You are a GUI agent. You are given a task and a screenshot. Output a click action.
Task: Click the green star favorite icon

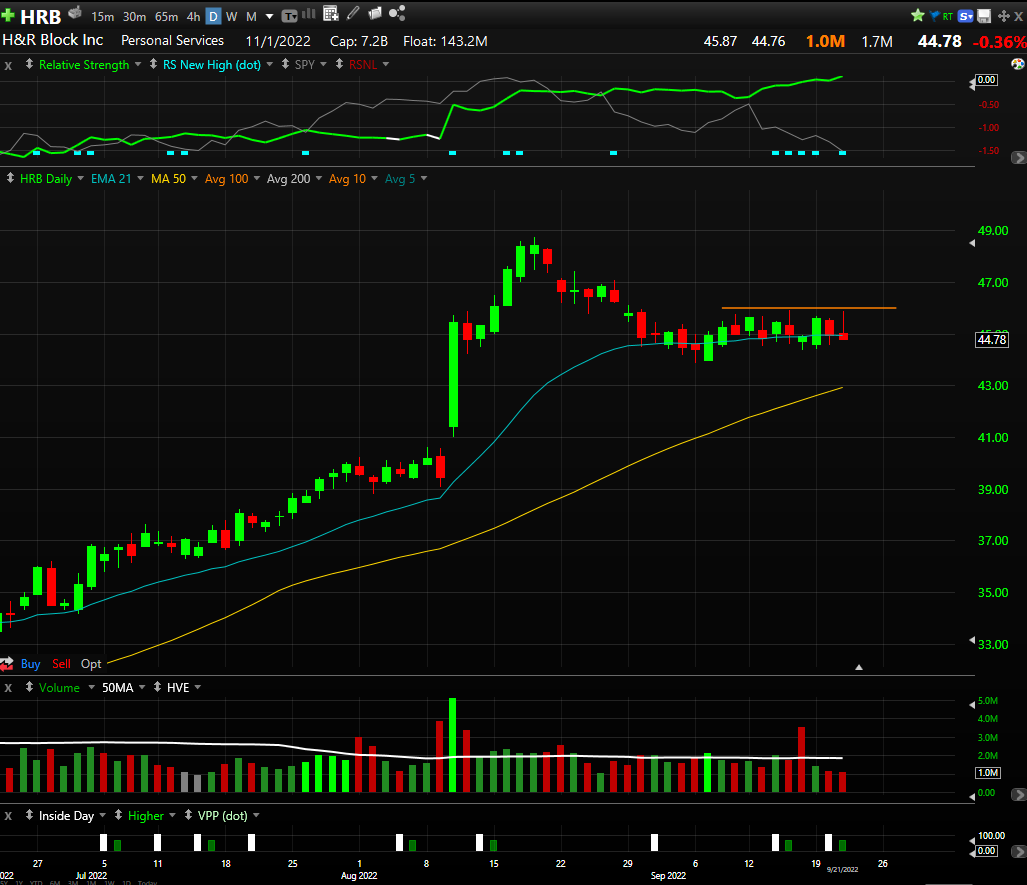pos(918,15)
